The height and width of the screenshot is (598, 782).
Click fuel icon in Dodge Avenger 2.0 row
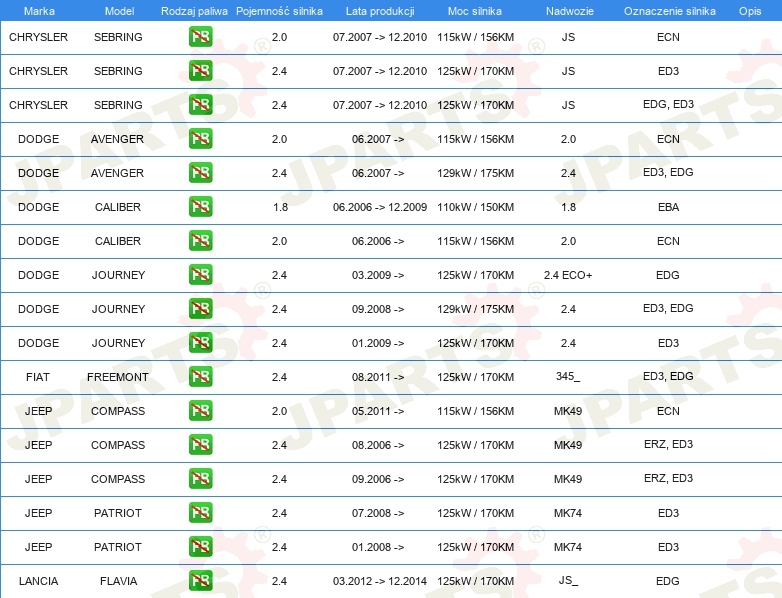200,139
